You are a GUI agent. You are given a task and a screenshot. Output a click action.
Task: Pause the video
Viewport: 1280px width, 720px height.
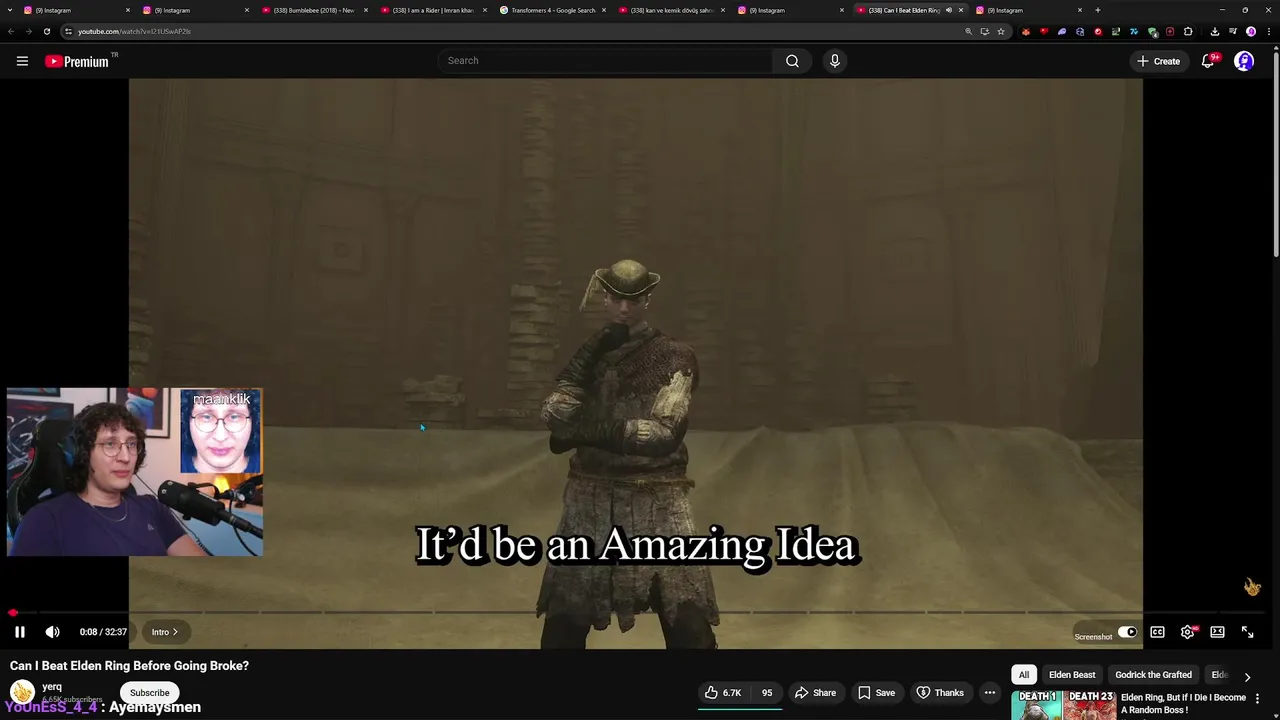tap(19, 632)
